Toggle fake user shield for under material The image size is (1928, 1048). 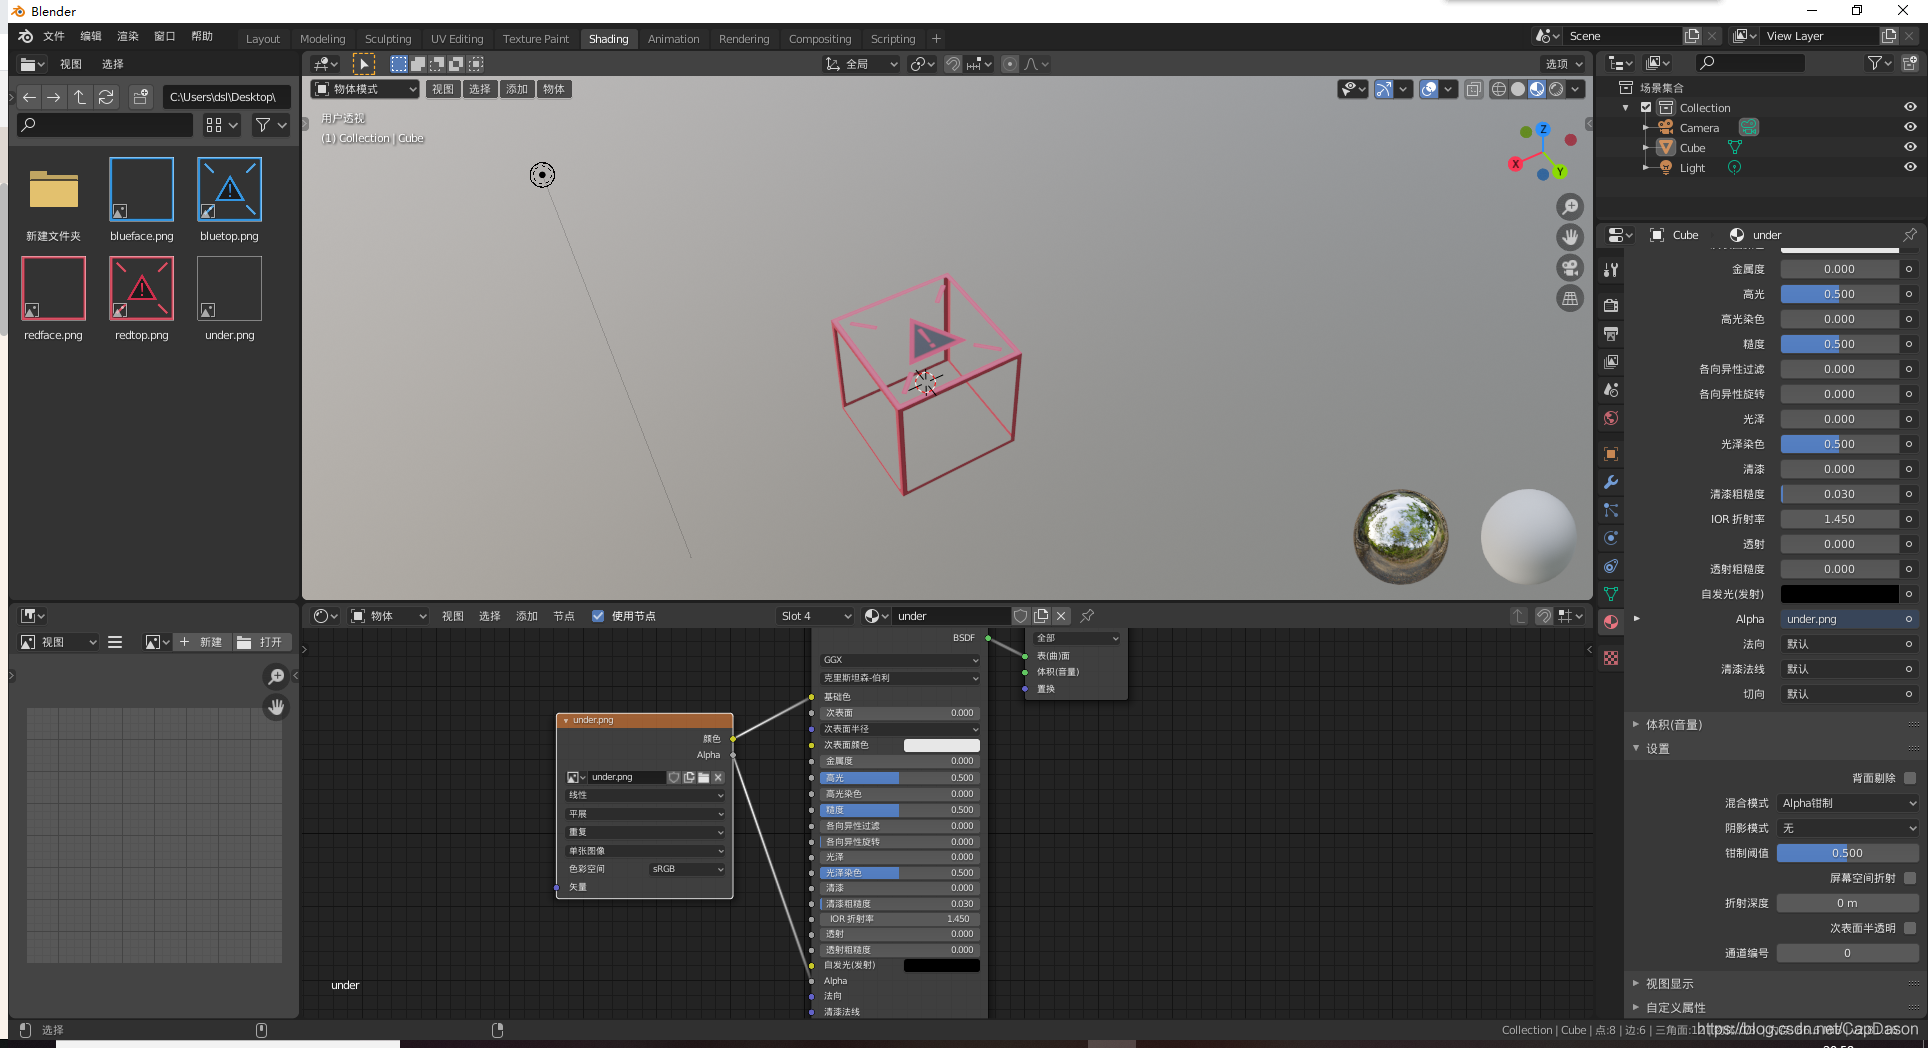[x=1021, y=616]
